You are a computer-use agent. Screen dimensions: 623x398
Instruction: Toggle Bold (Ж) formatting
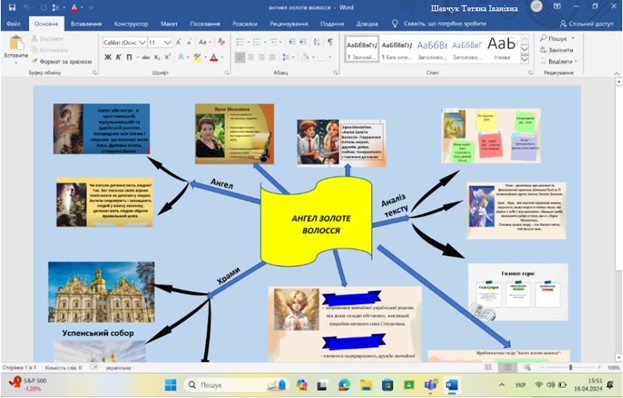click(x=108, y=58)
